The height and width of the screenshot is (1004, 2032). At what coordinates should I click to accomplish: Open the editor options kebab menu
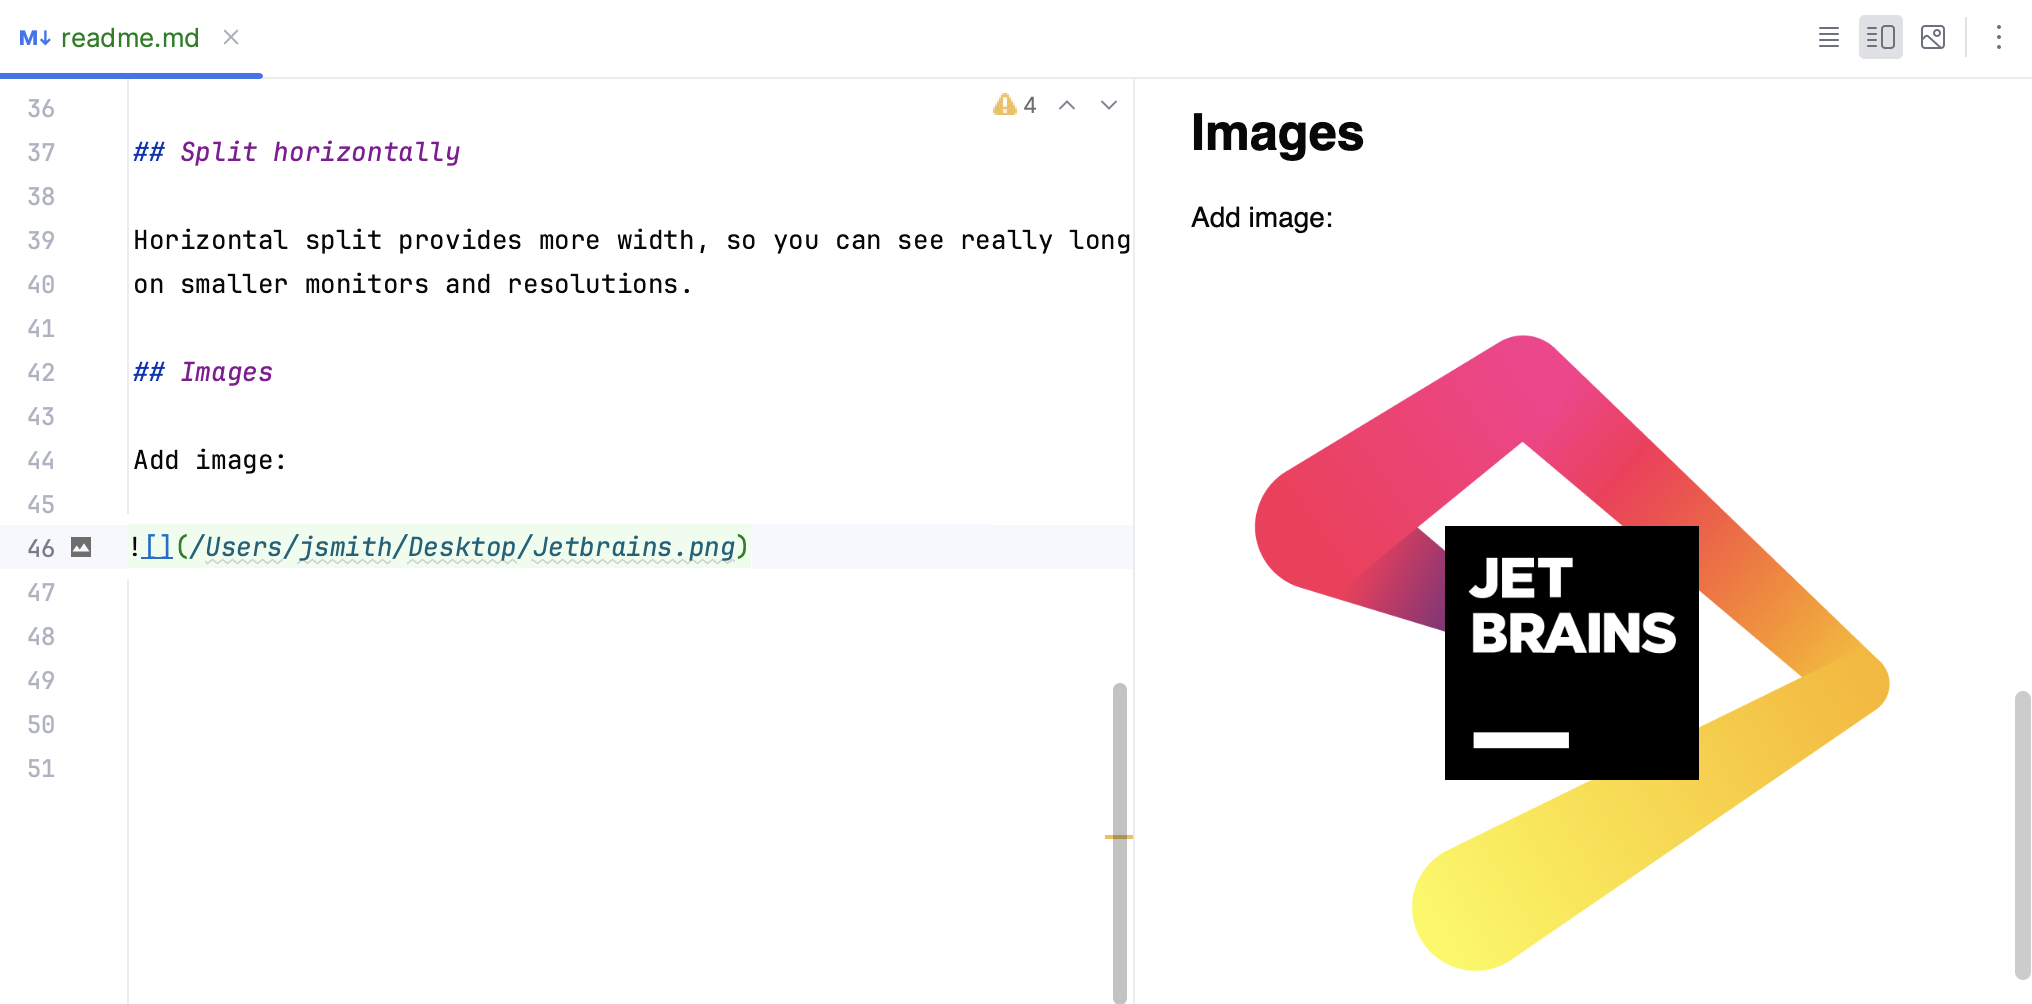pyautogui.click(x=1998, y=37)
